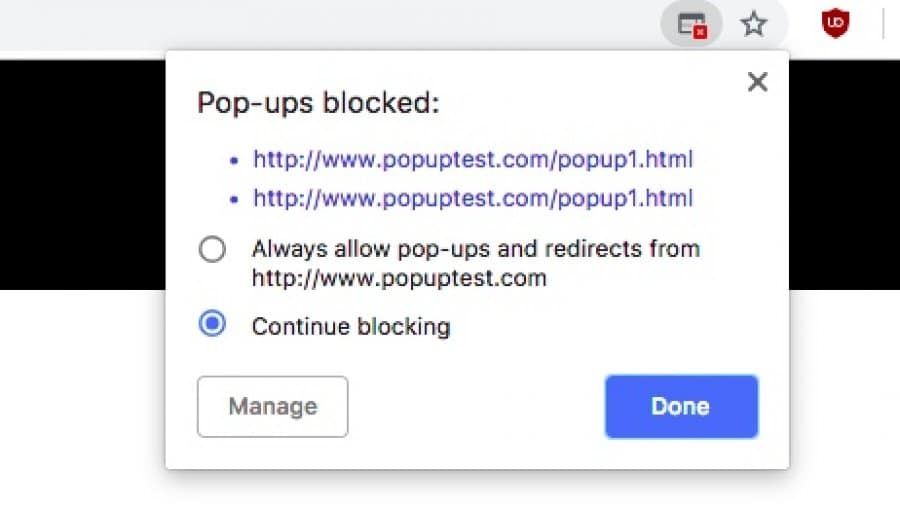
Task: Click the http://www.popuptest.com text under Always allow
Action: point(399,278)
